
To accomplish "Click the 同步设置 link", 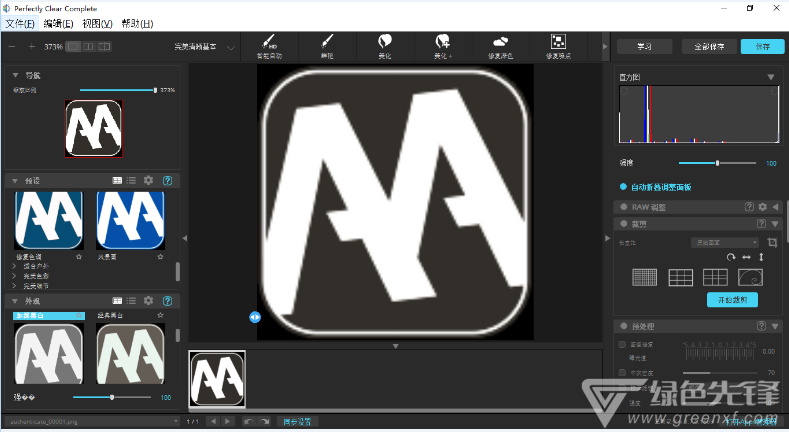I will click(x=297, y=421).
